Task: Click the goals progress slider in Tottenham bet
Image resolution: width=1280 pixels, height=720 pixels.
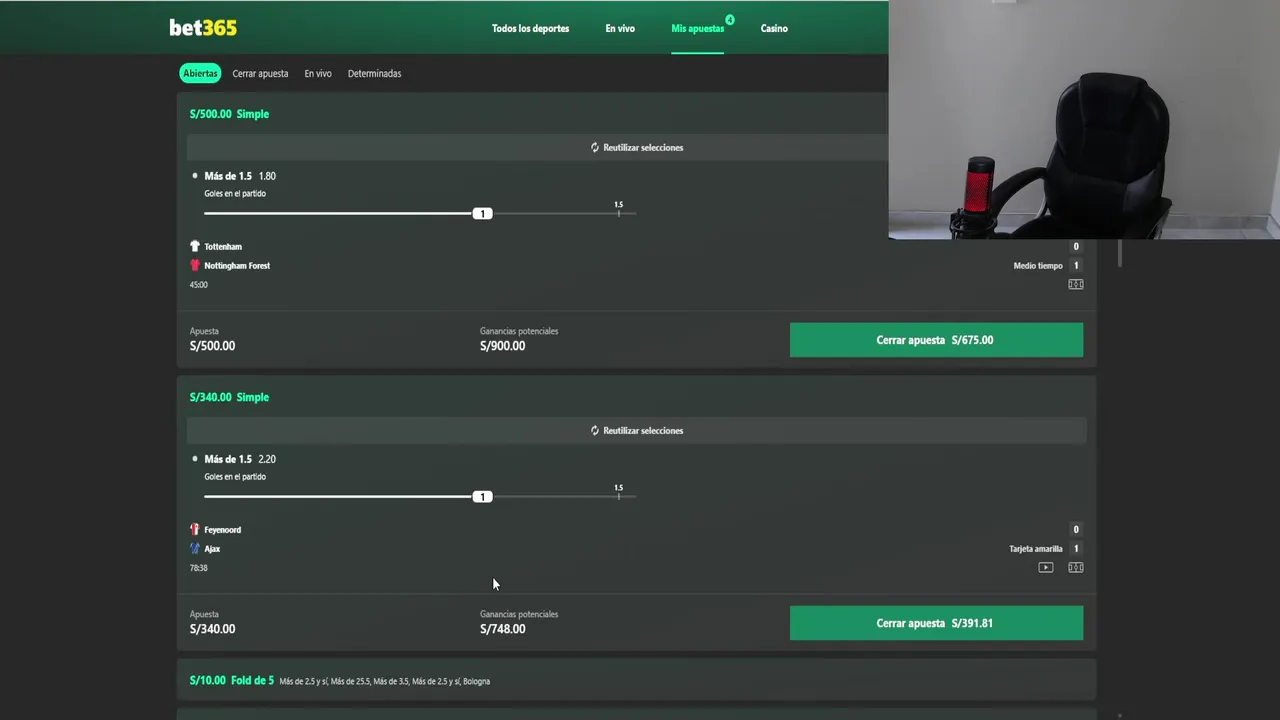Action: tap(420, 213)
